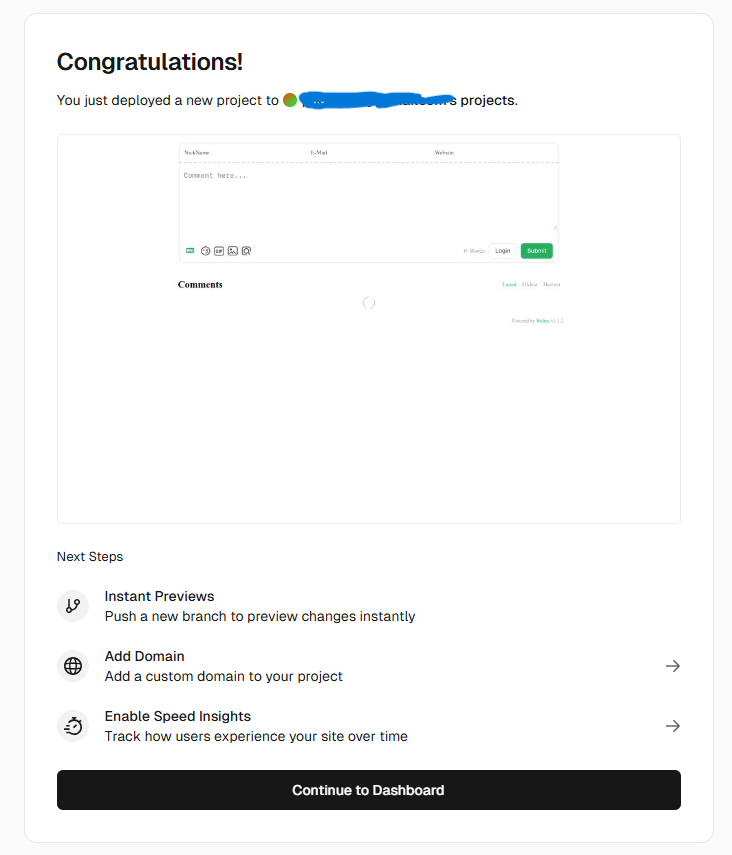Click the Instant Previews branch icon

click(73, 606)
